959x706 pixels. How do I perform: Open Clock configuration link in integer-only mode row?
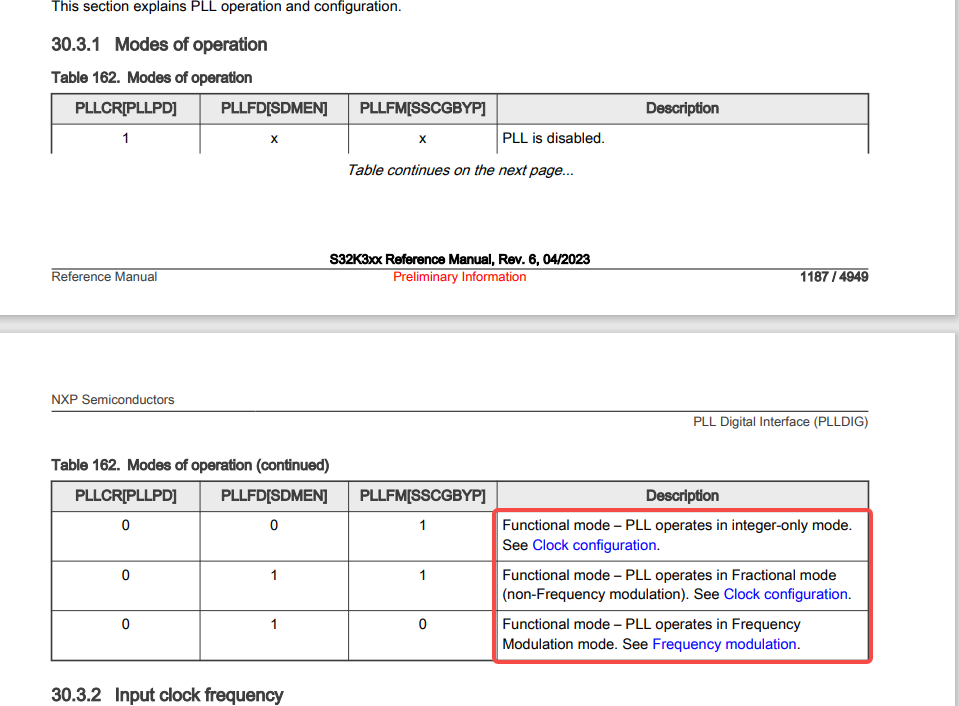pyautogui.click(x=594, y=545)
